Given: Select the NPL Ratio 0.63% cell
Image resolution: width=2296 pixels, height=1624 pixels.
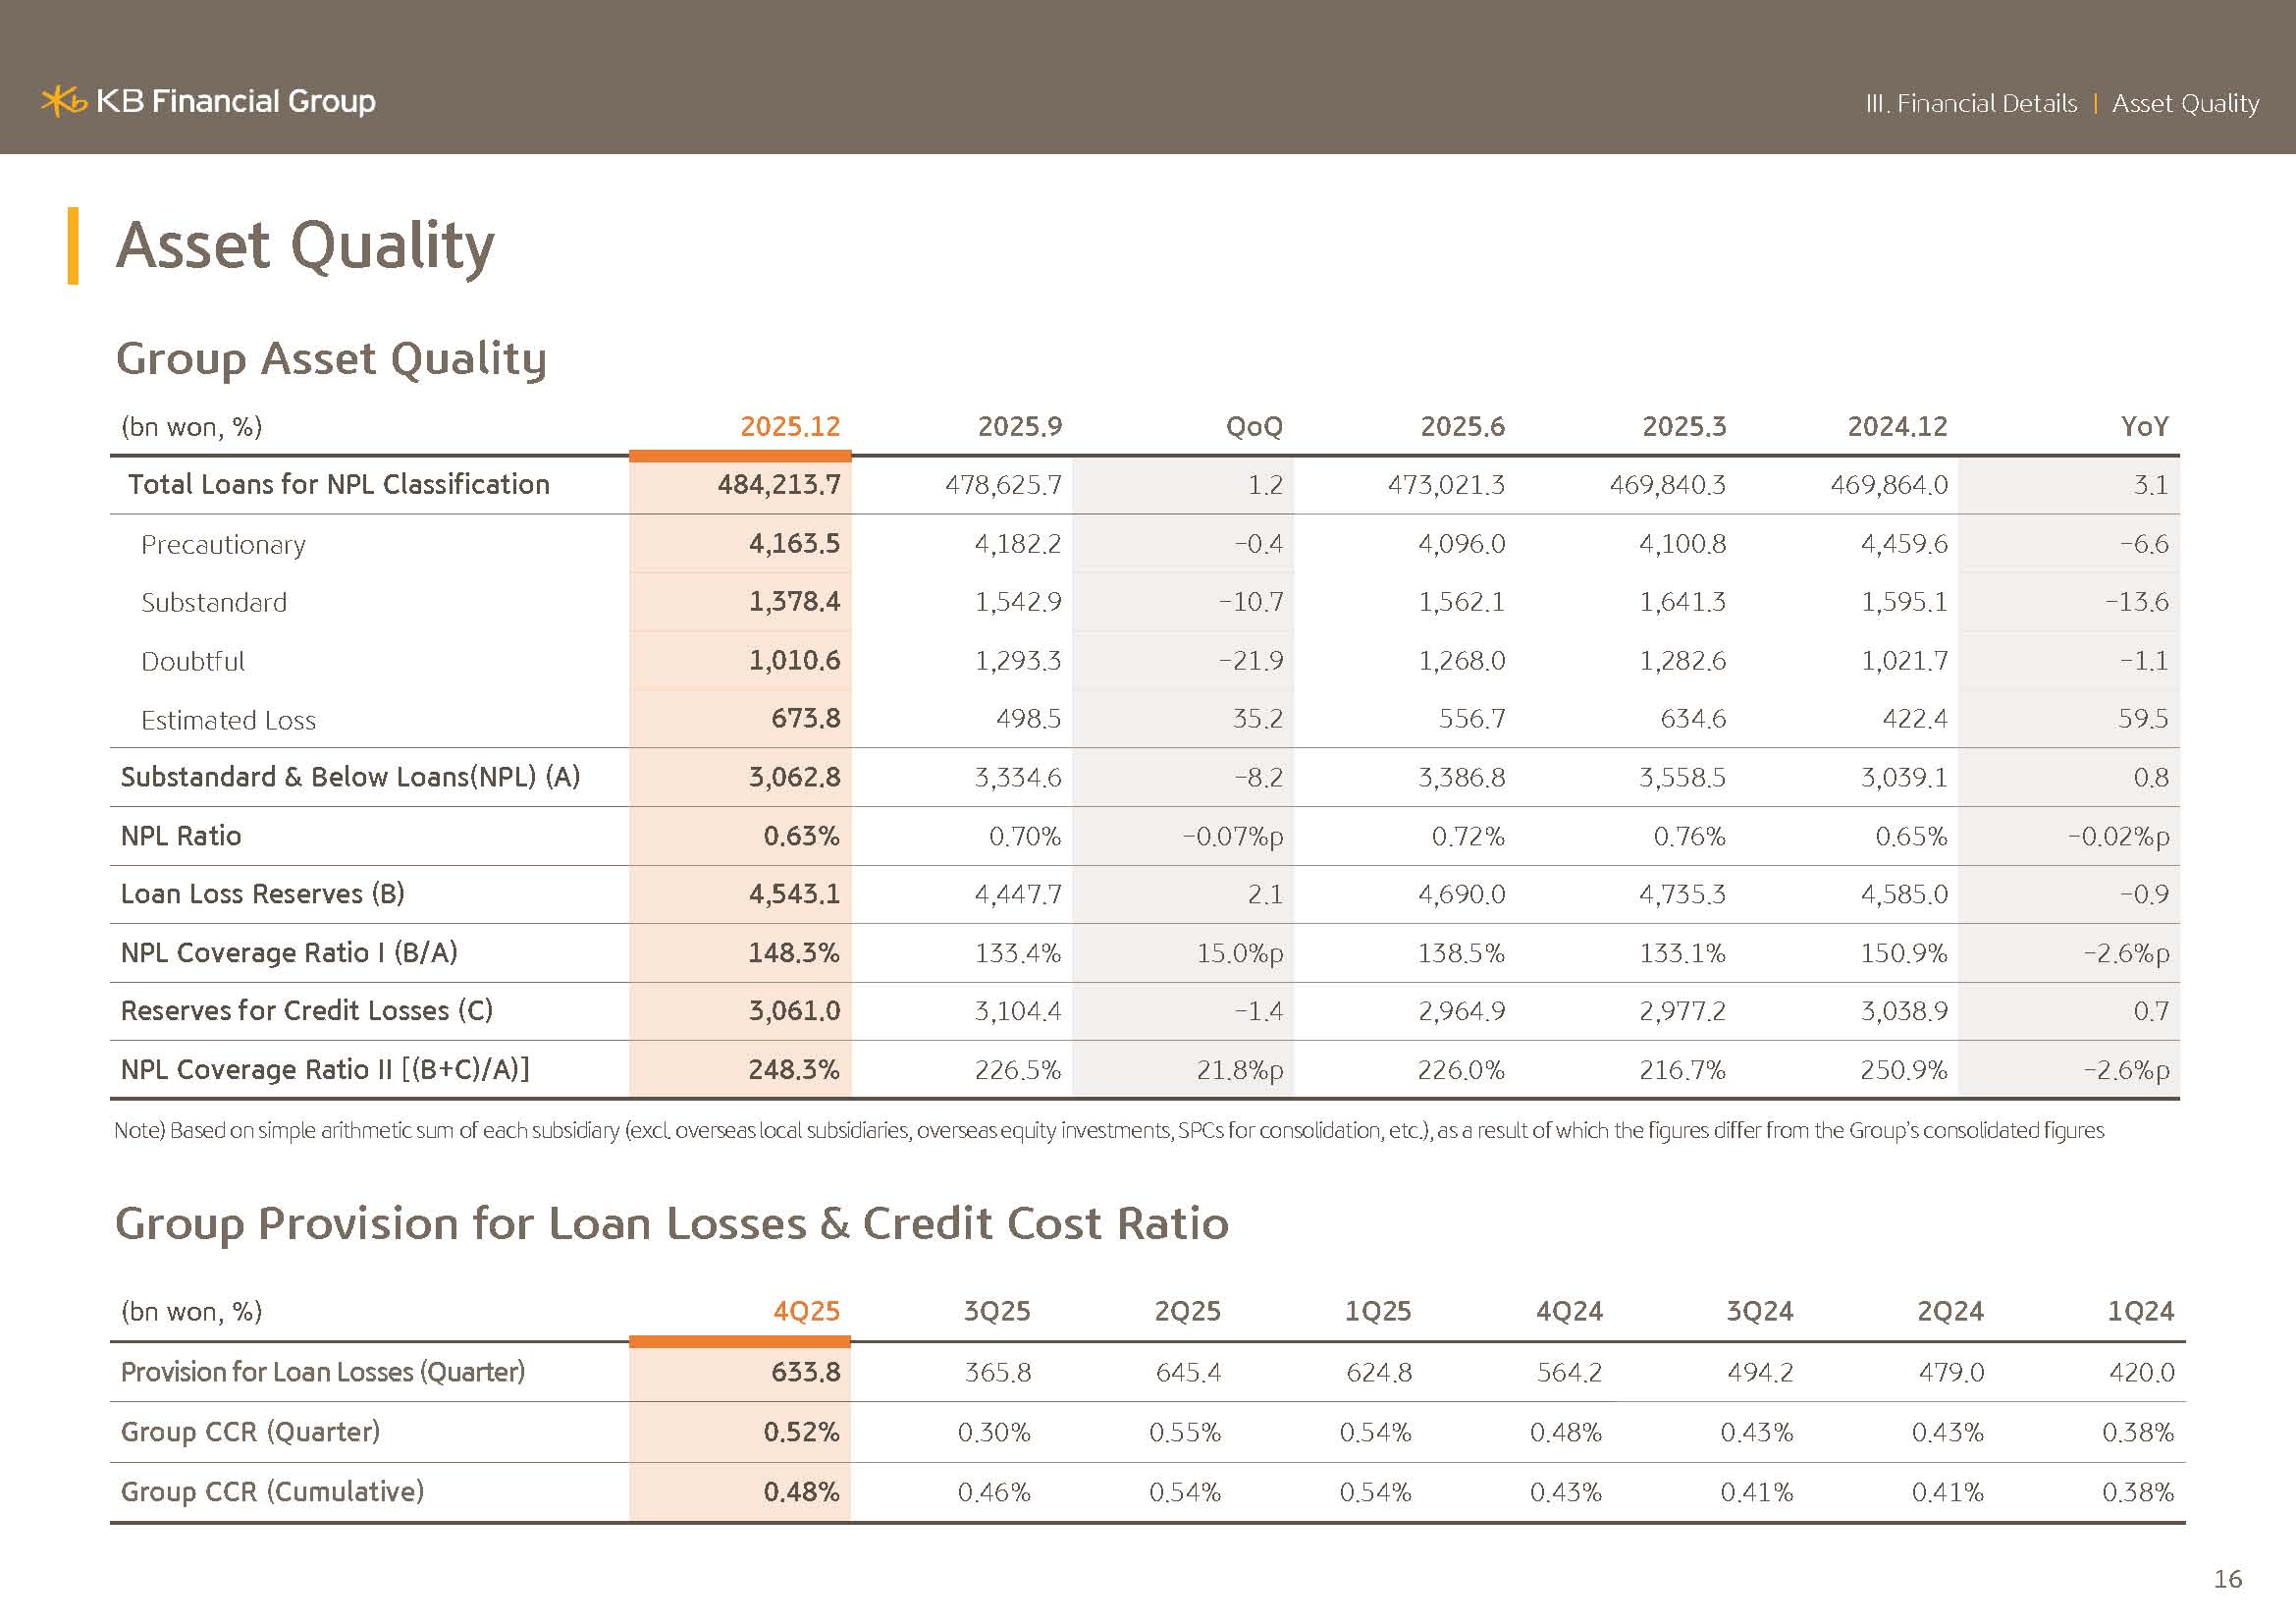Looking at the screenshot, I should tap(801, 836).
